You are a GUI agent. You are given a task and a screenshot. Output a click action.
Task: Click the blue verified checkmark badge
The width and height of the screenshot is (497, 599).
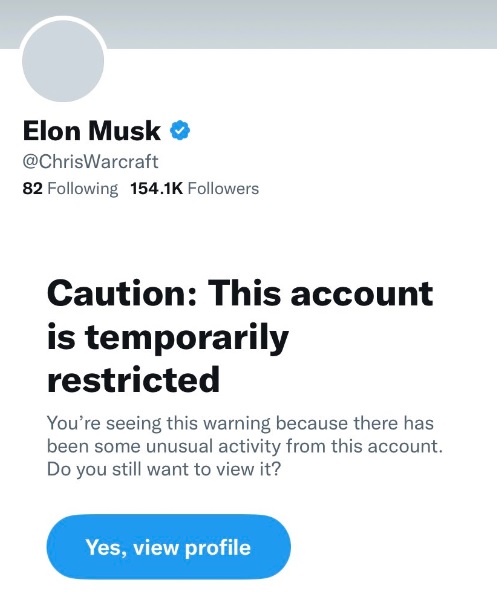(180, 130)
